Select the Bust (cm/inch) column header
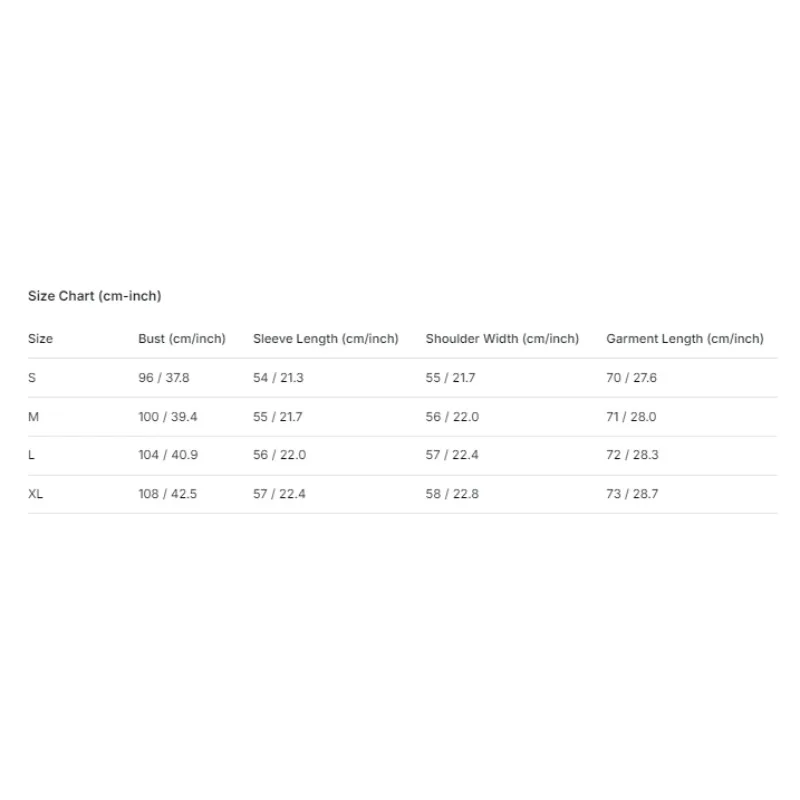The image size is (800, 800). pyautogui.click(x=182, y=339)
